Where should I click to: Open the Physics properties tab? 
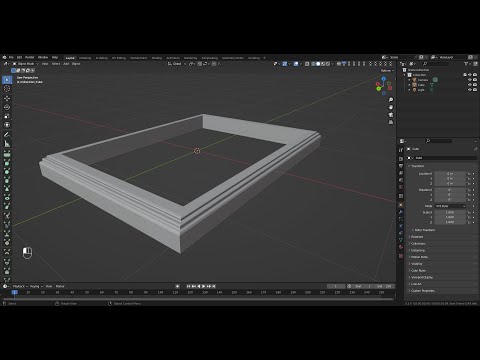(401, 226)
